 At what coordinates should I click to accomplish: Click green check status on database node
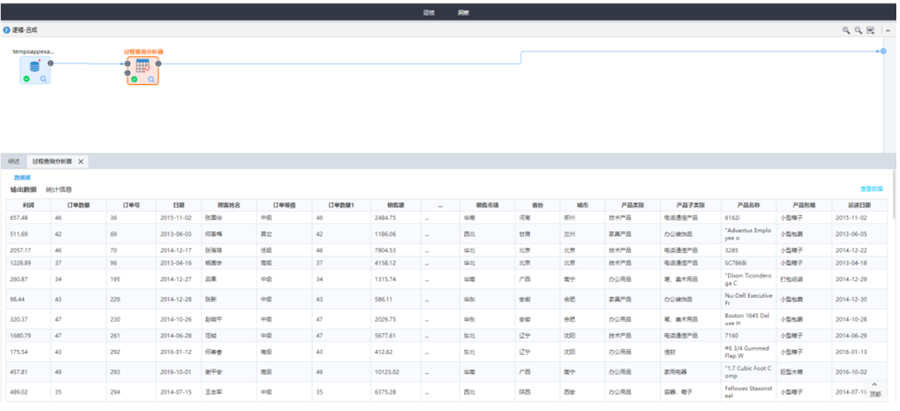(27, 79)
